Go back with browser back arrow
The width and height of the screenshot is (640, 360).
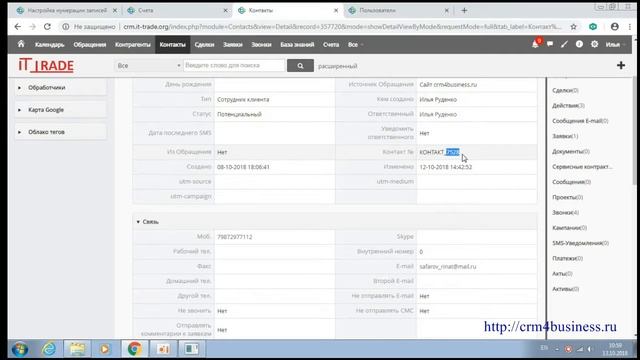[x=18, y=27]
